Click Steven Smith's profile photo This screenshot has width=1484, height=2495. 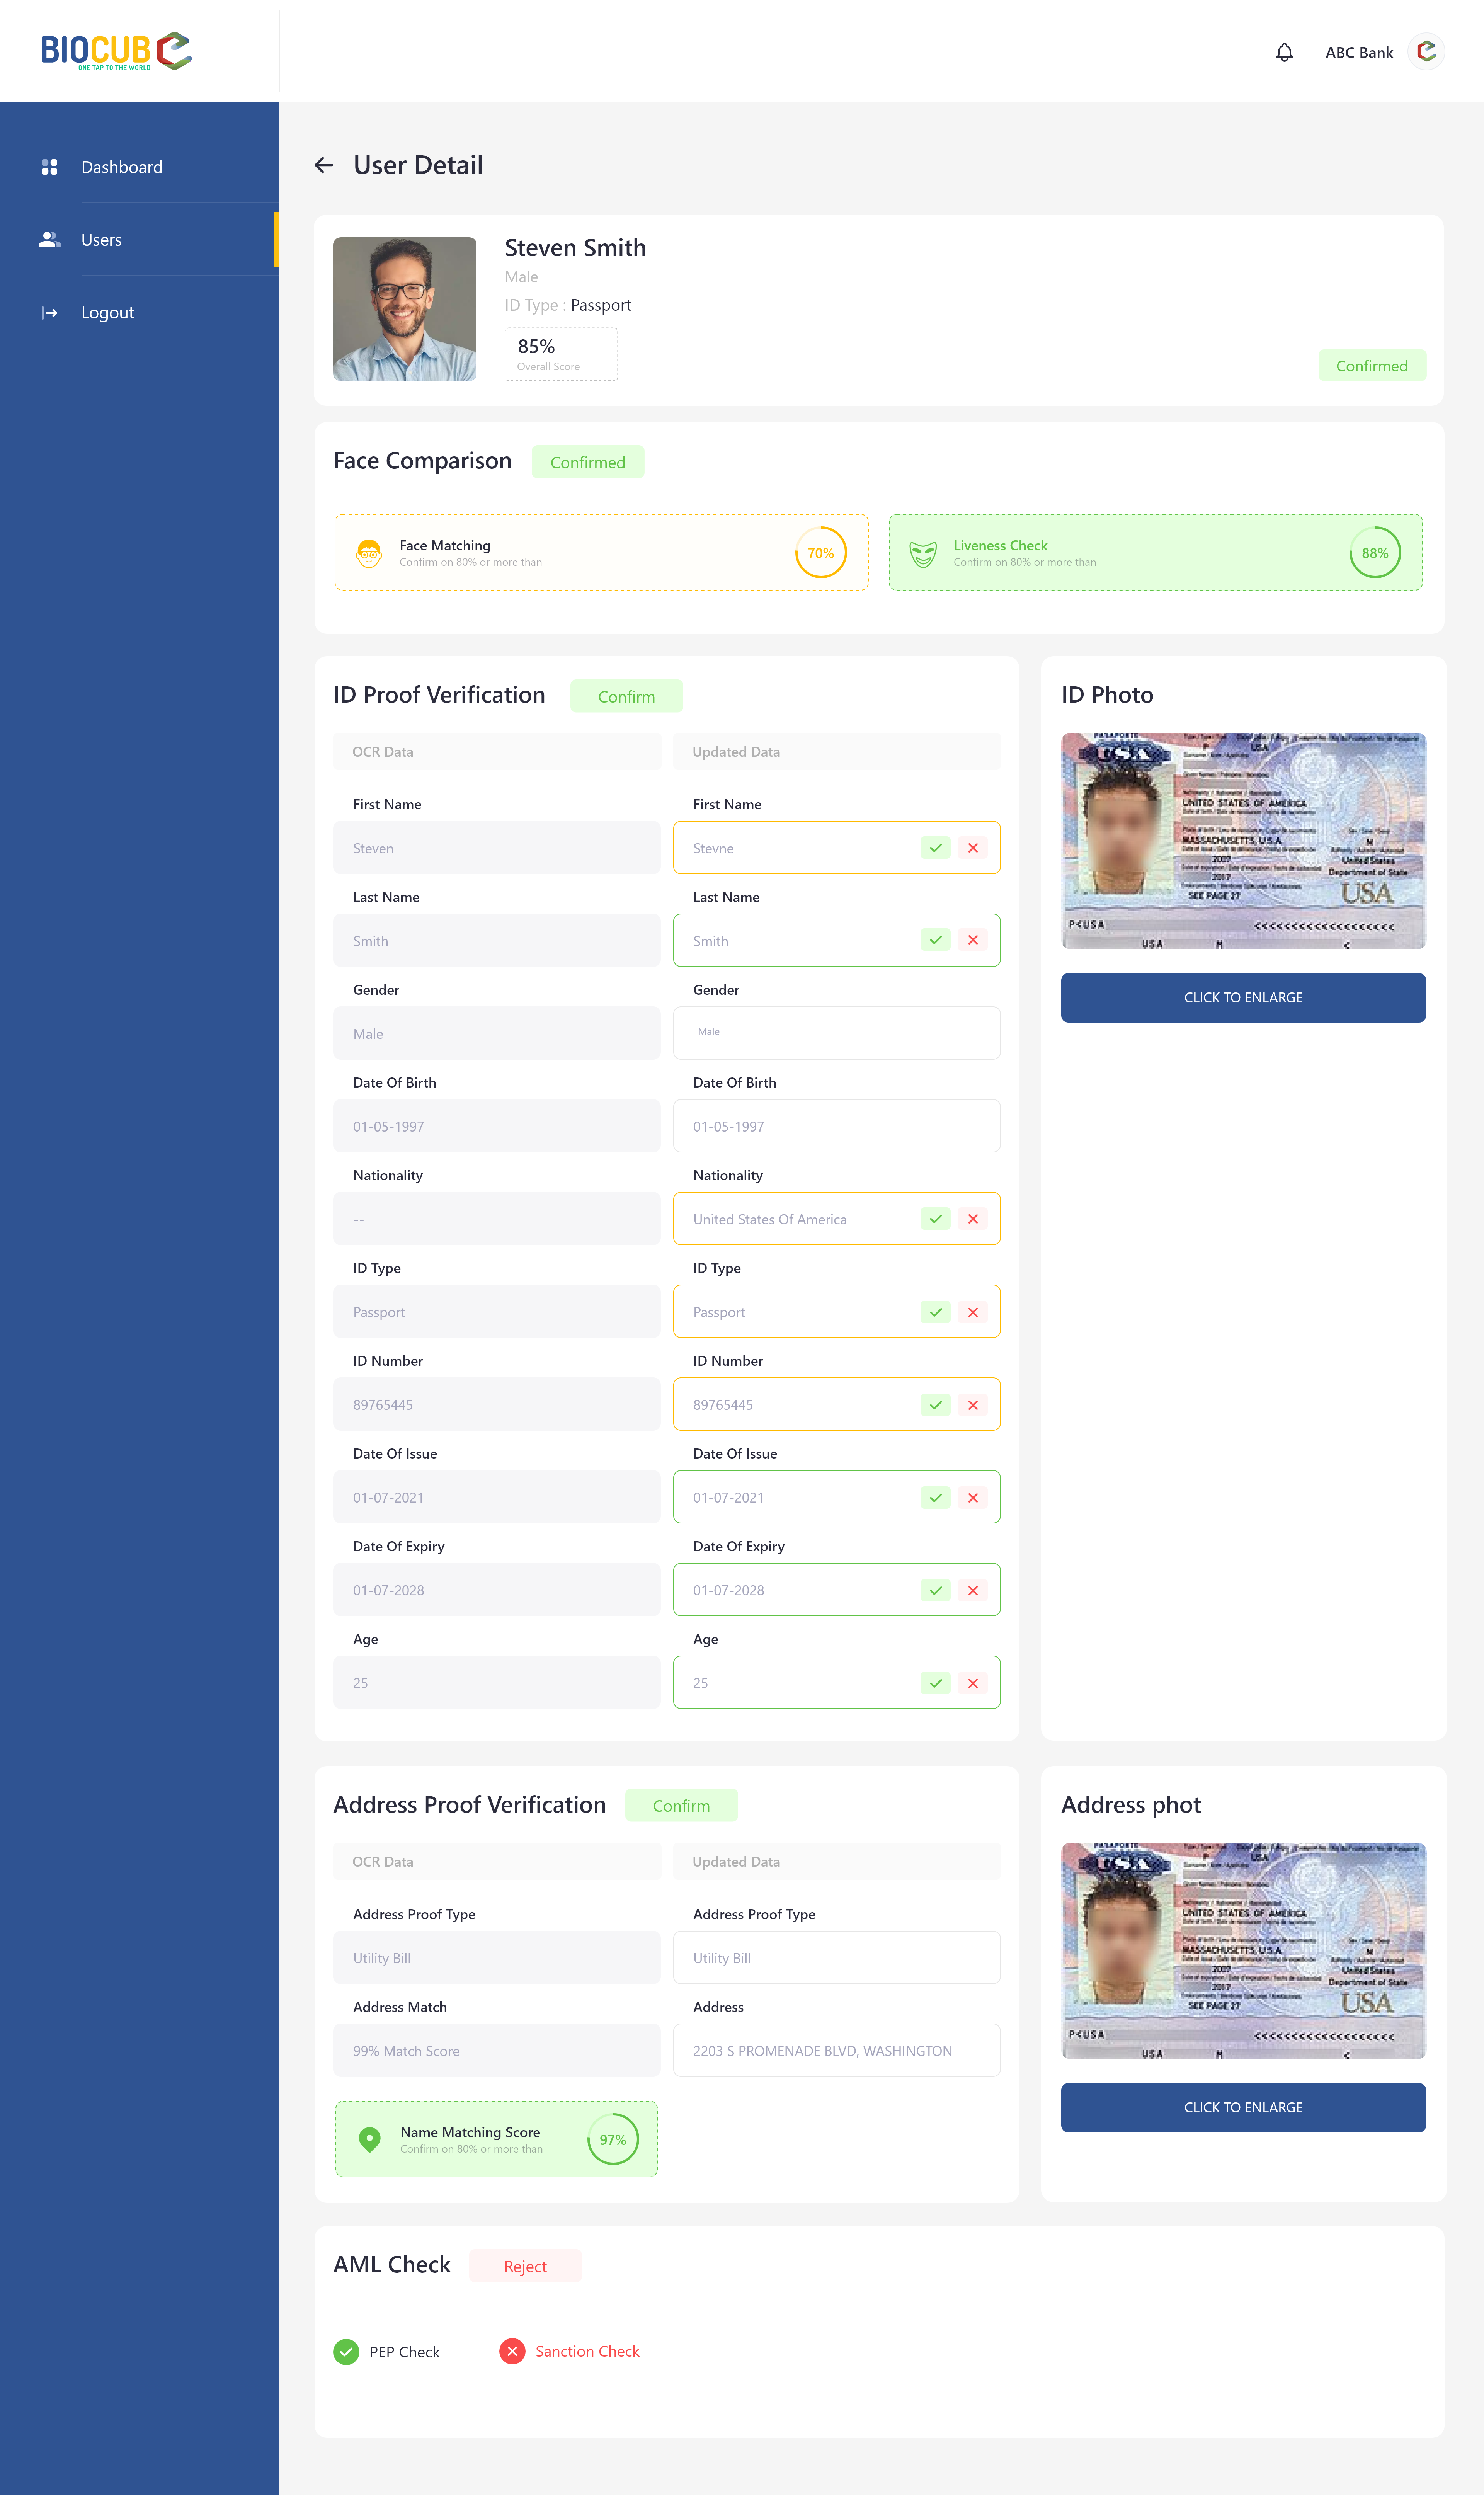click(404, 309)
